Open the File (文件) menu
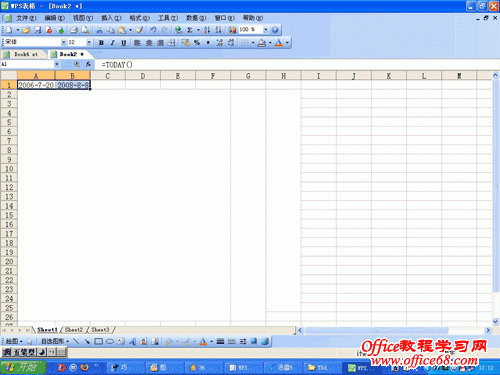The image size is (500, 375). [26, 18]
